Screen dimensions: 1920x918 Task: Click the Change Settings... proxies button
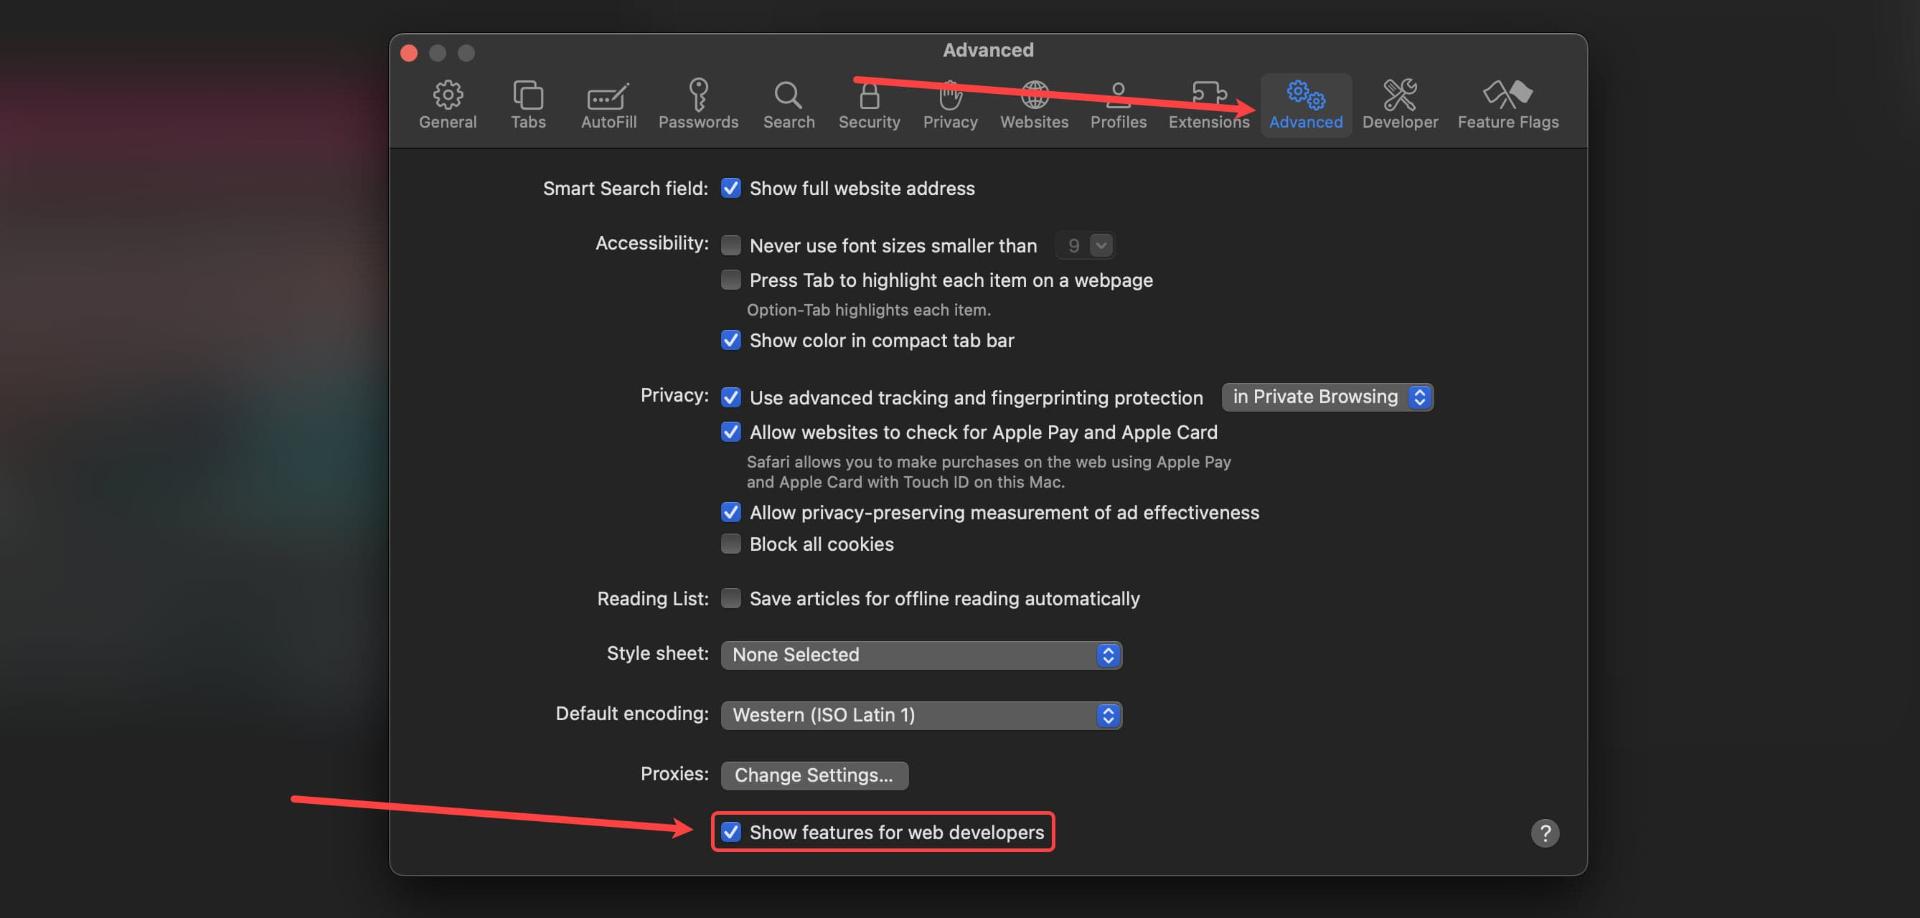tap(814, 775)
